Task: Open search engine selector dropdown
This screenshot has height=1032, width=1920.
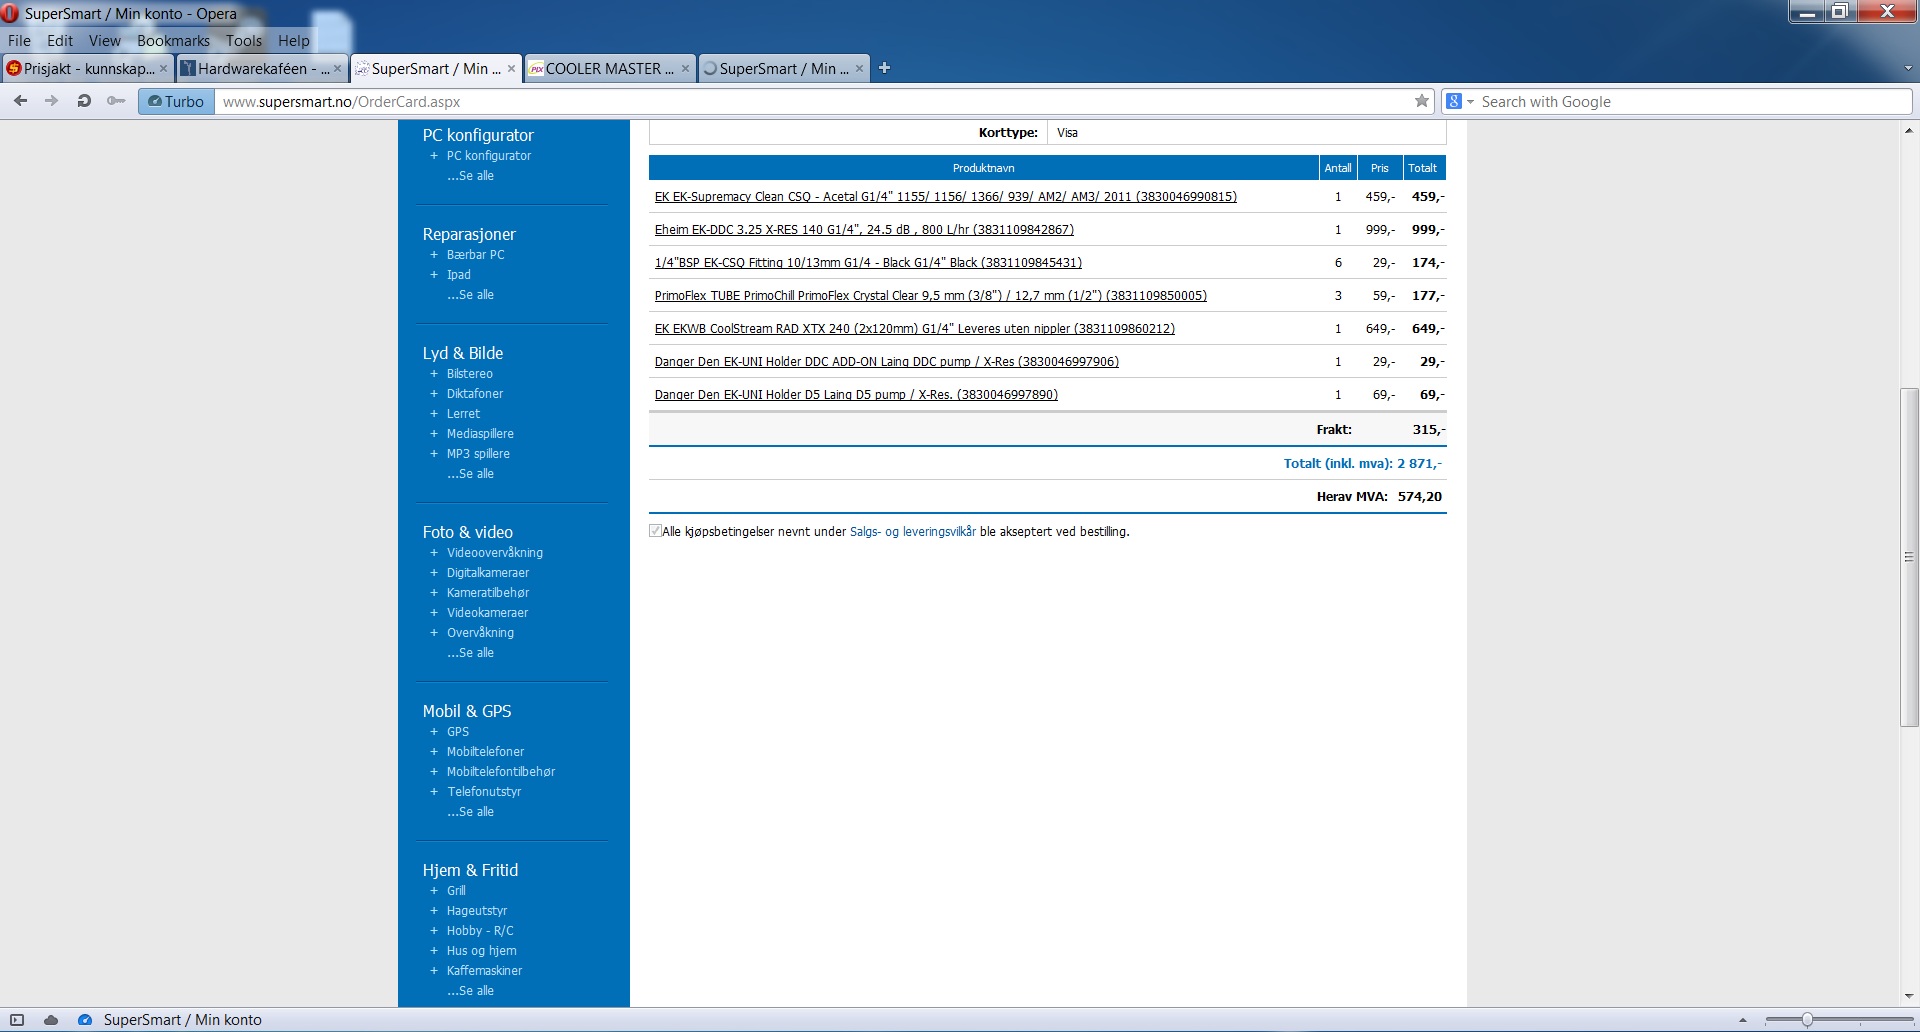Action: pos(1460,101)
